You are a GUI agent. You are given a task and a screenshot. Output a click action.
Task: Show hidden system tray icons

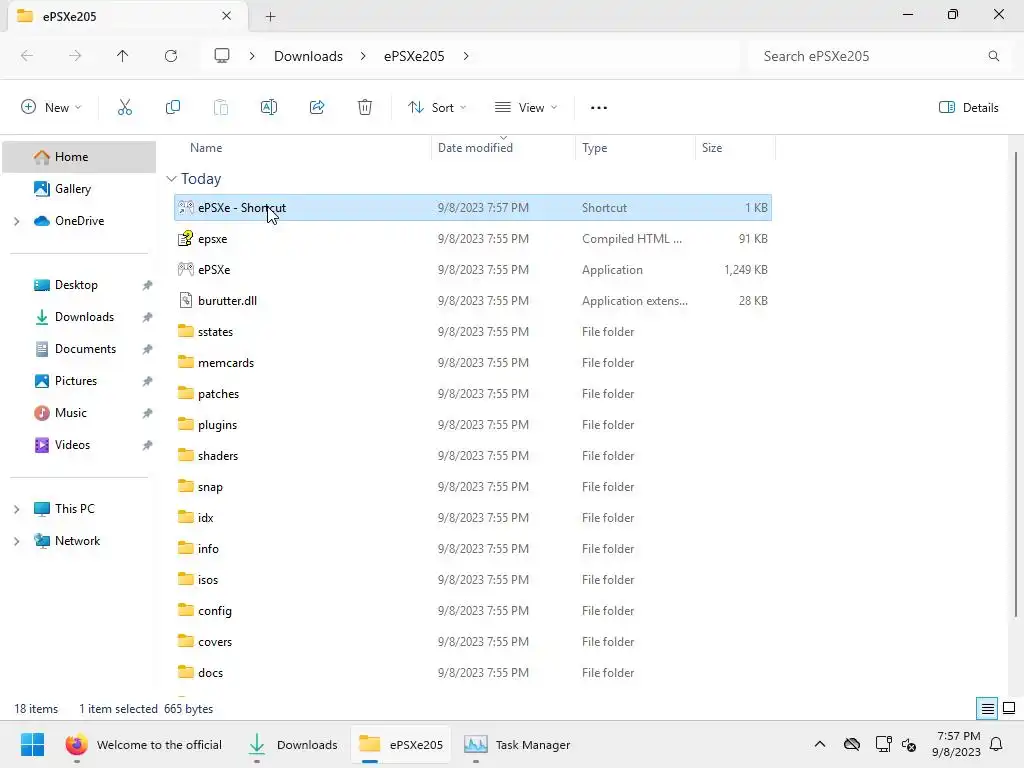point(820,744)
